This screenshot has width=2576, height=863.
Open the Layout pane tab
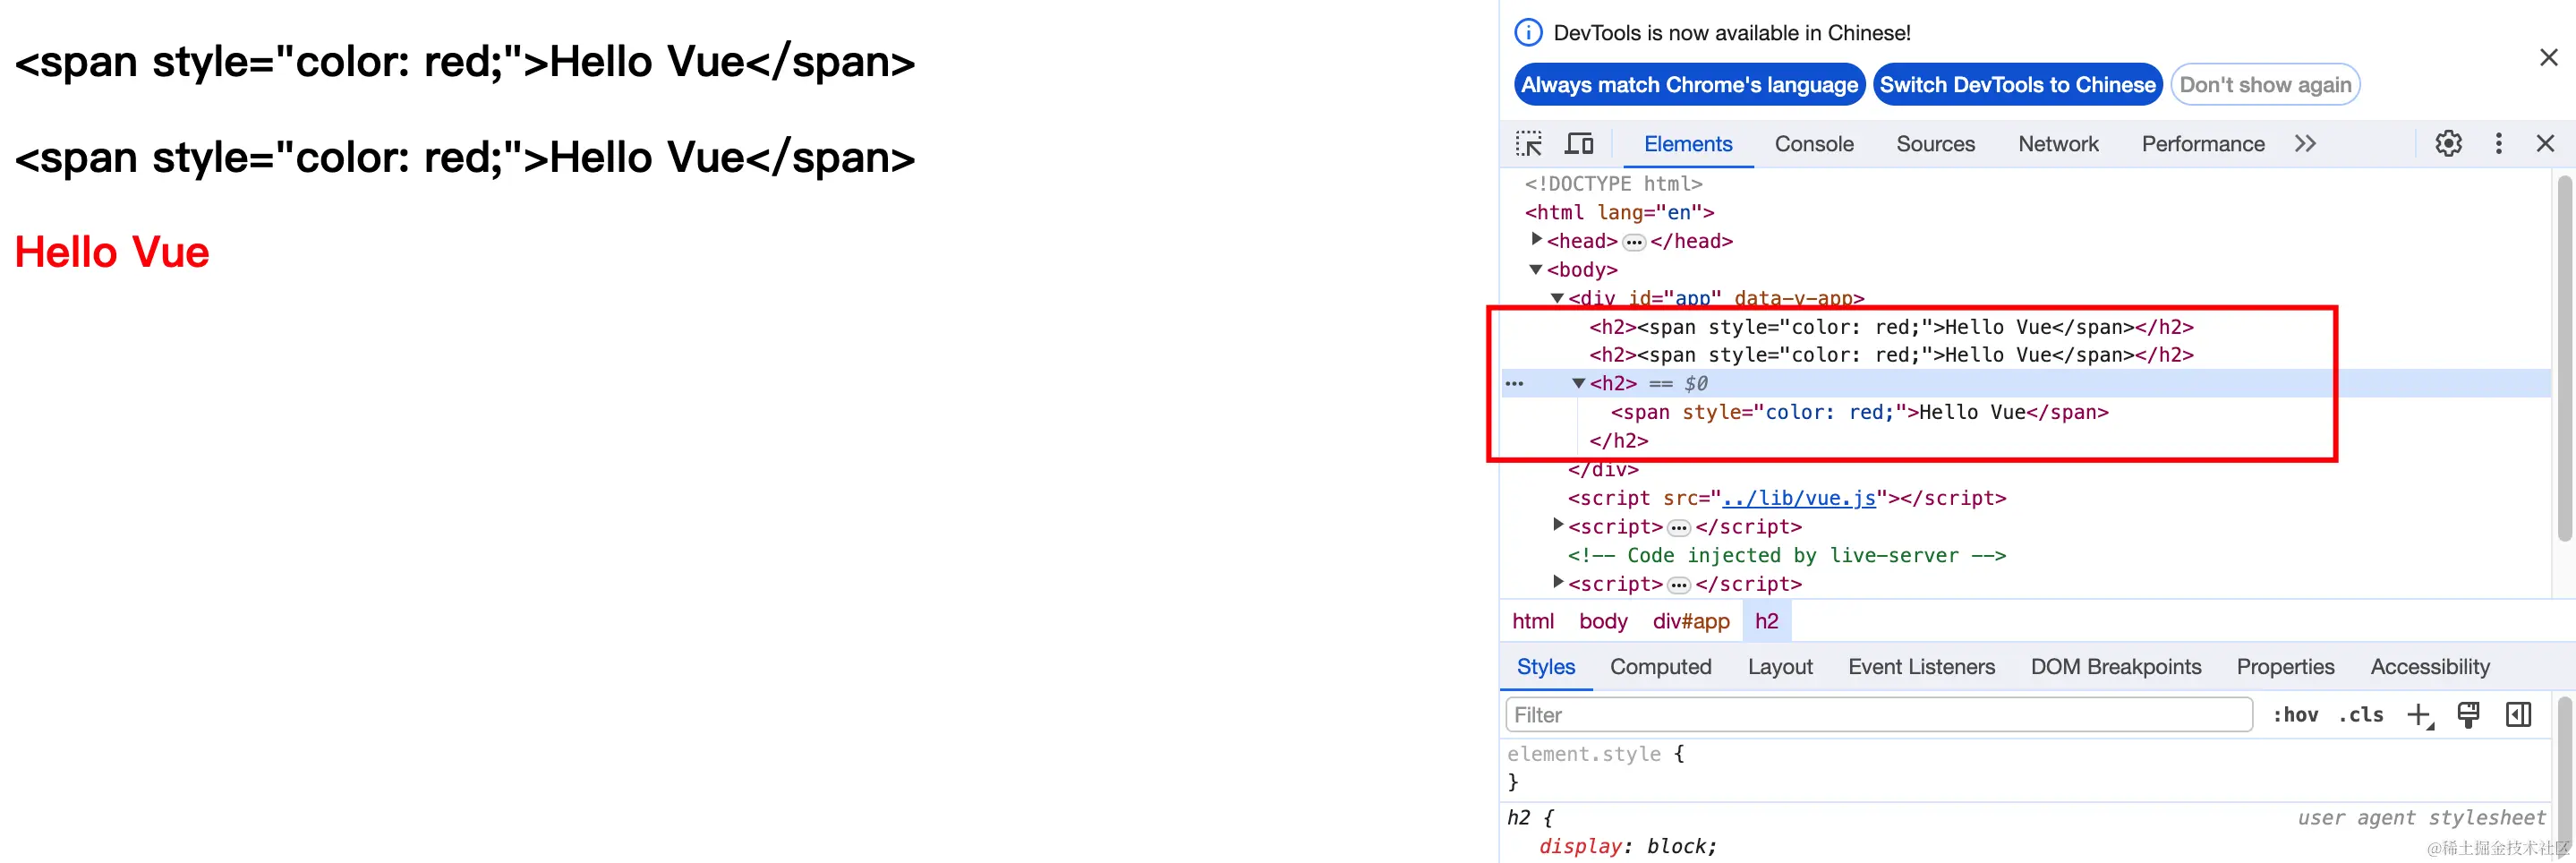tap(1780, 667)
